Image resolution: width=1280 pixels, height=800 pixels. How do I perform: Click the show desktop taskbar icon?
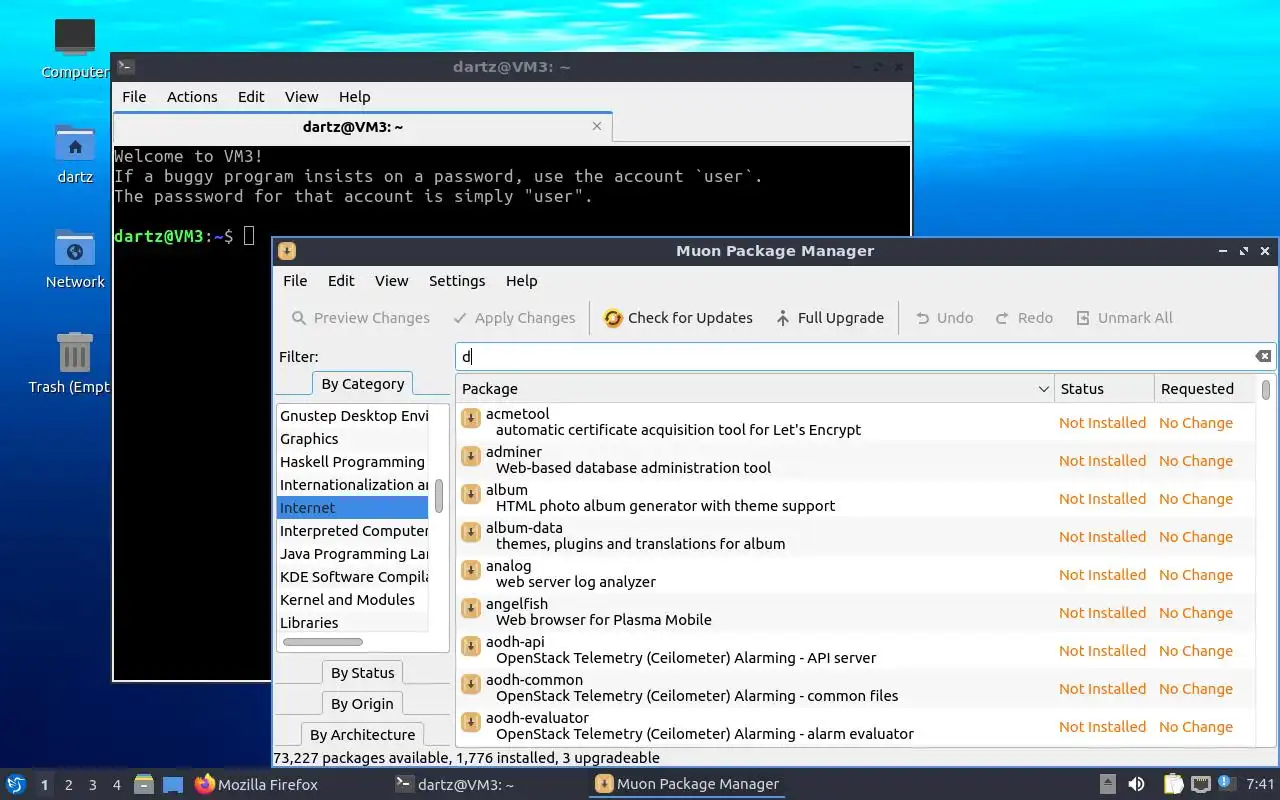(173, 784)
